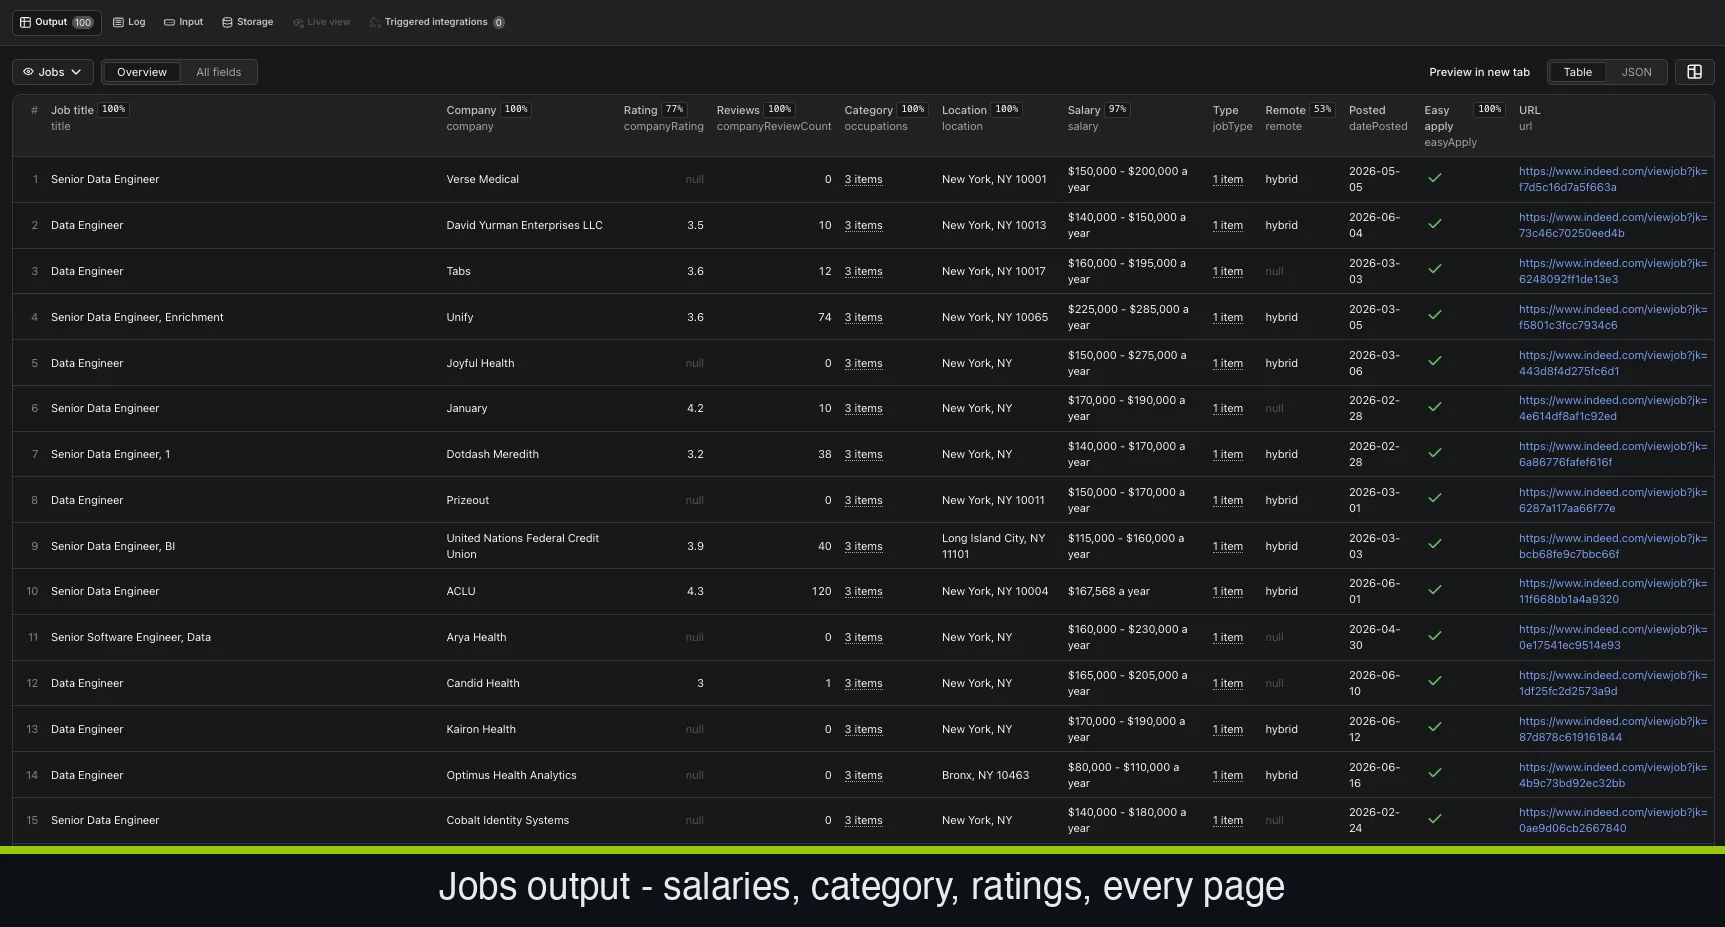Open Triggered integrations tab
This screenshot has height=927, width=1725.
click(436, 22)
